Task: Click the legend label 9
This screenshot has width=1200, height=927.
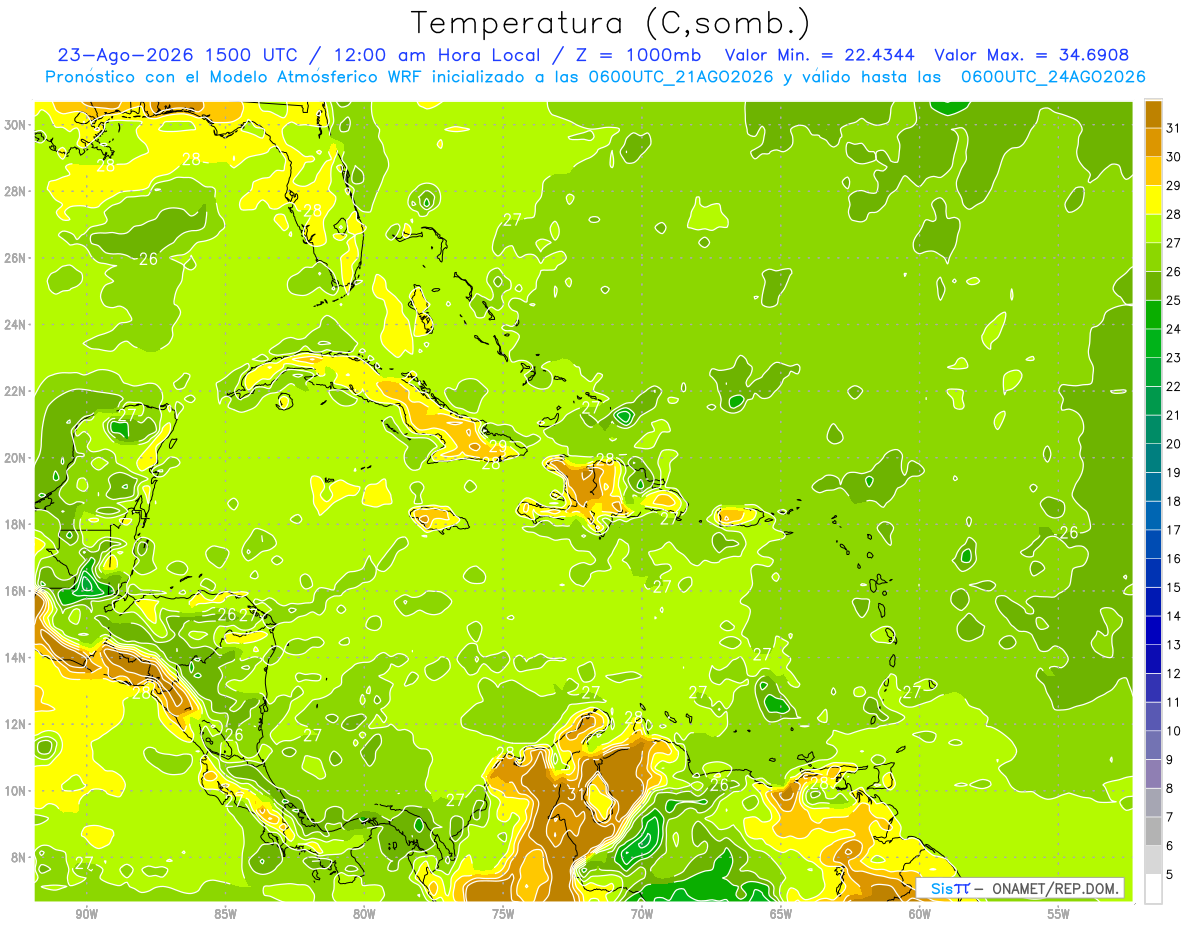Action: click(x=1171, y=760)
